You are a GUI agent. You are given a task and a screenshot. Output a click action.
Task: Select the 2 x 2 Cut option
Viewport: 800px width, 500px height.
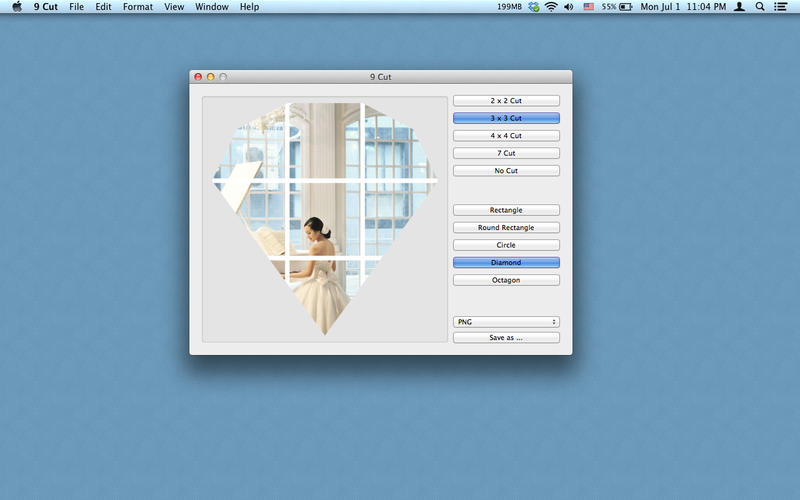click(506, 101)
